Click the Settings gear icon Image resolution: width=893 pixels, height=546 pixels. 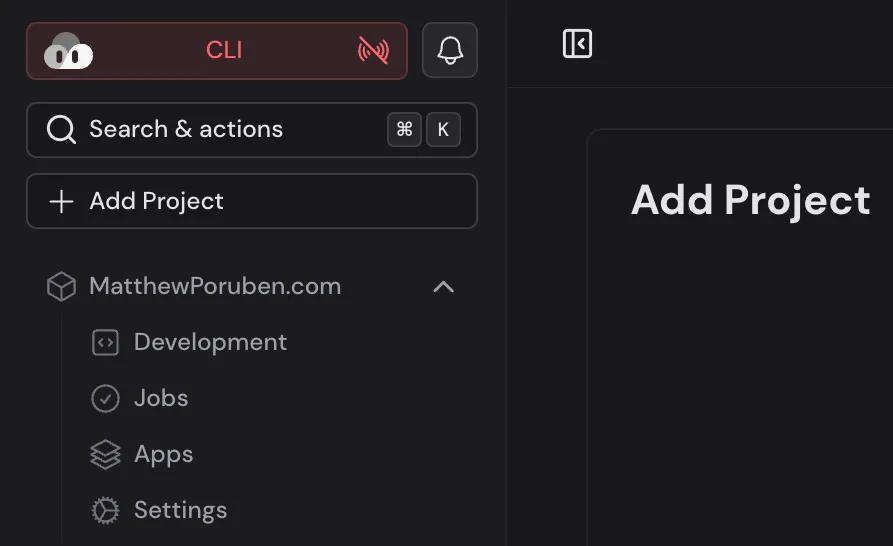[105, 511]
